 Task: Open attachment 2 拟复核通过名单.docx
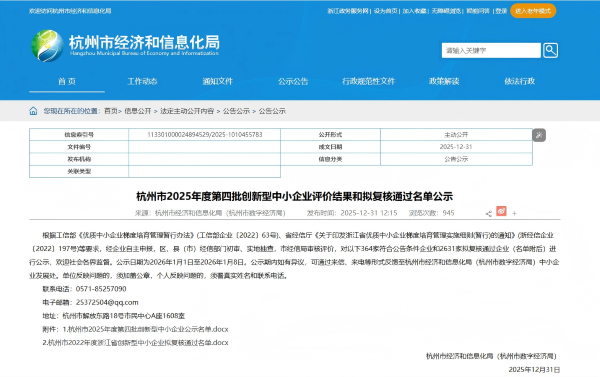click(135, 343)
